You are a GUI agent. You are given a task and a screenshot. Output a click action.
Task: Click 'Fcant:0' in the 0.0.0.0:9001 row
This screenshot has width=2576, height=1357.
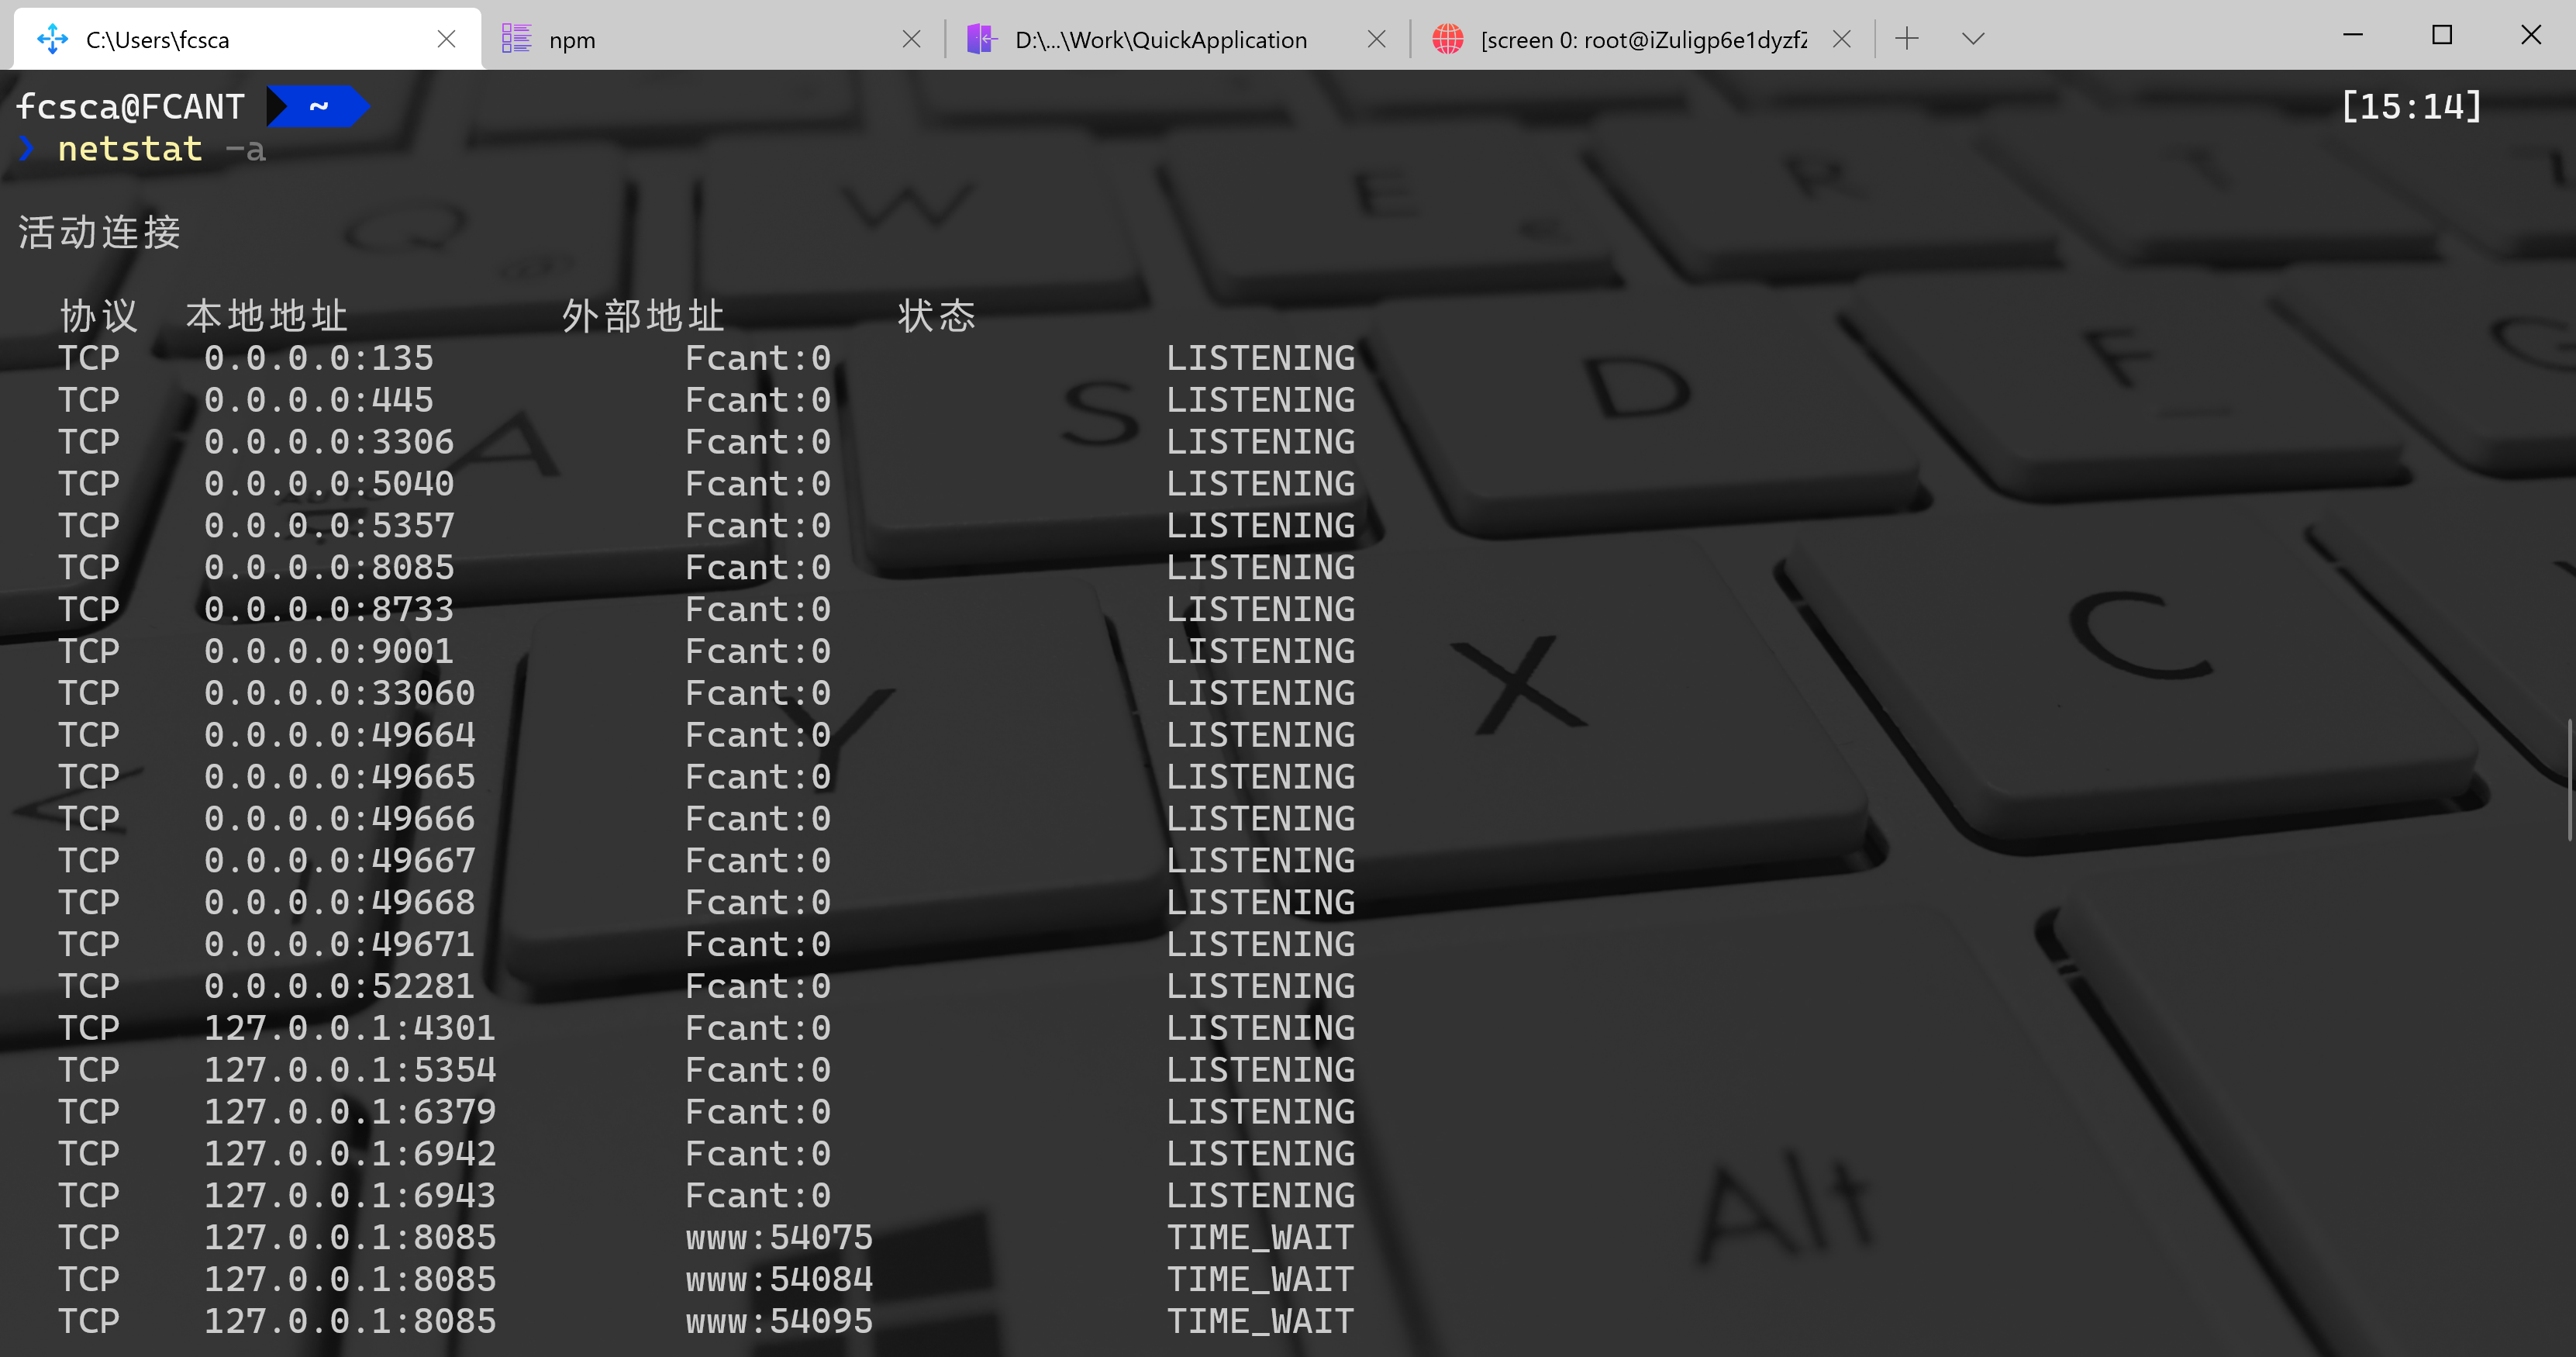click(x=758, y=652)
